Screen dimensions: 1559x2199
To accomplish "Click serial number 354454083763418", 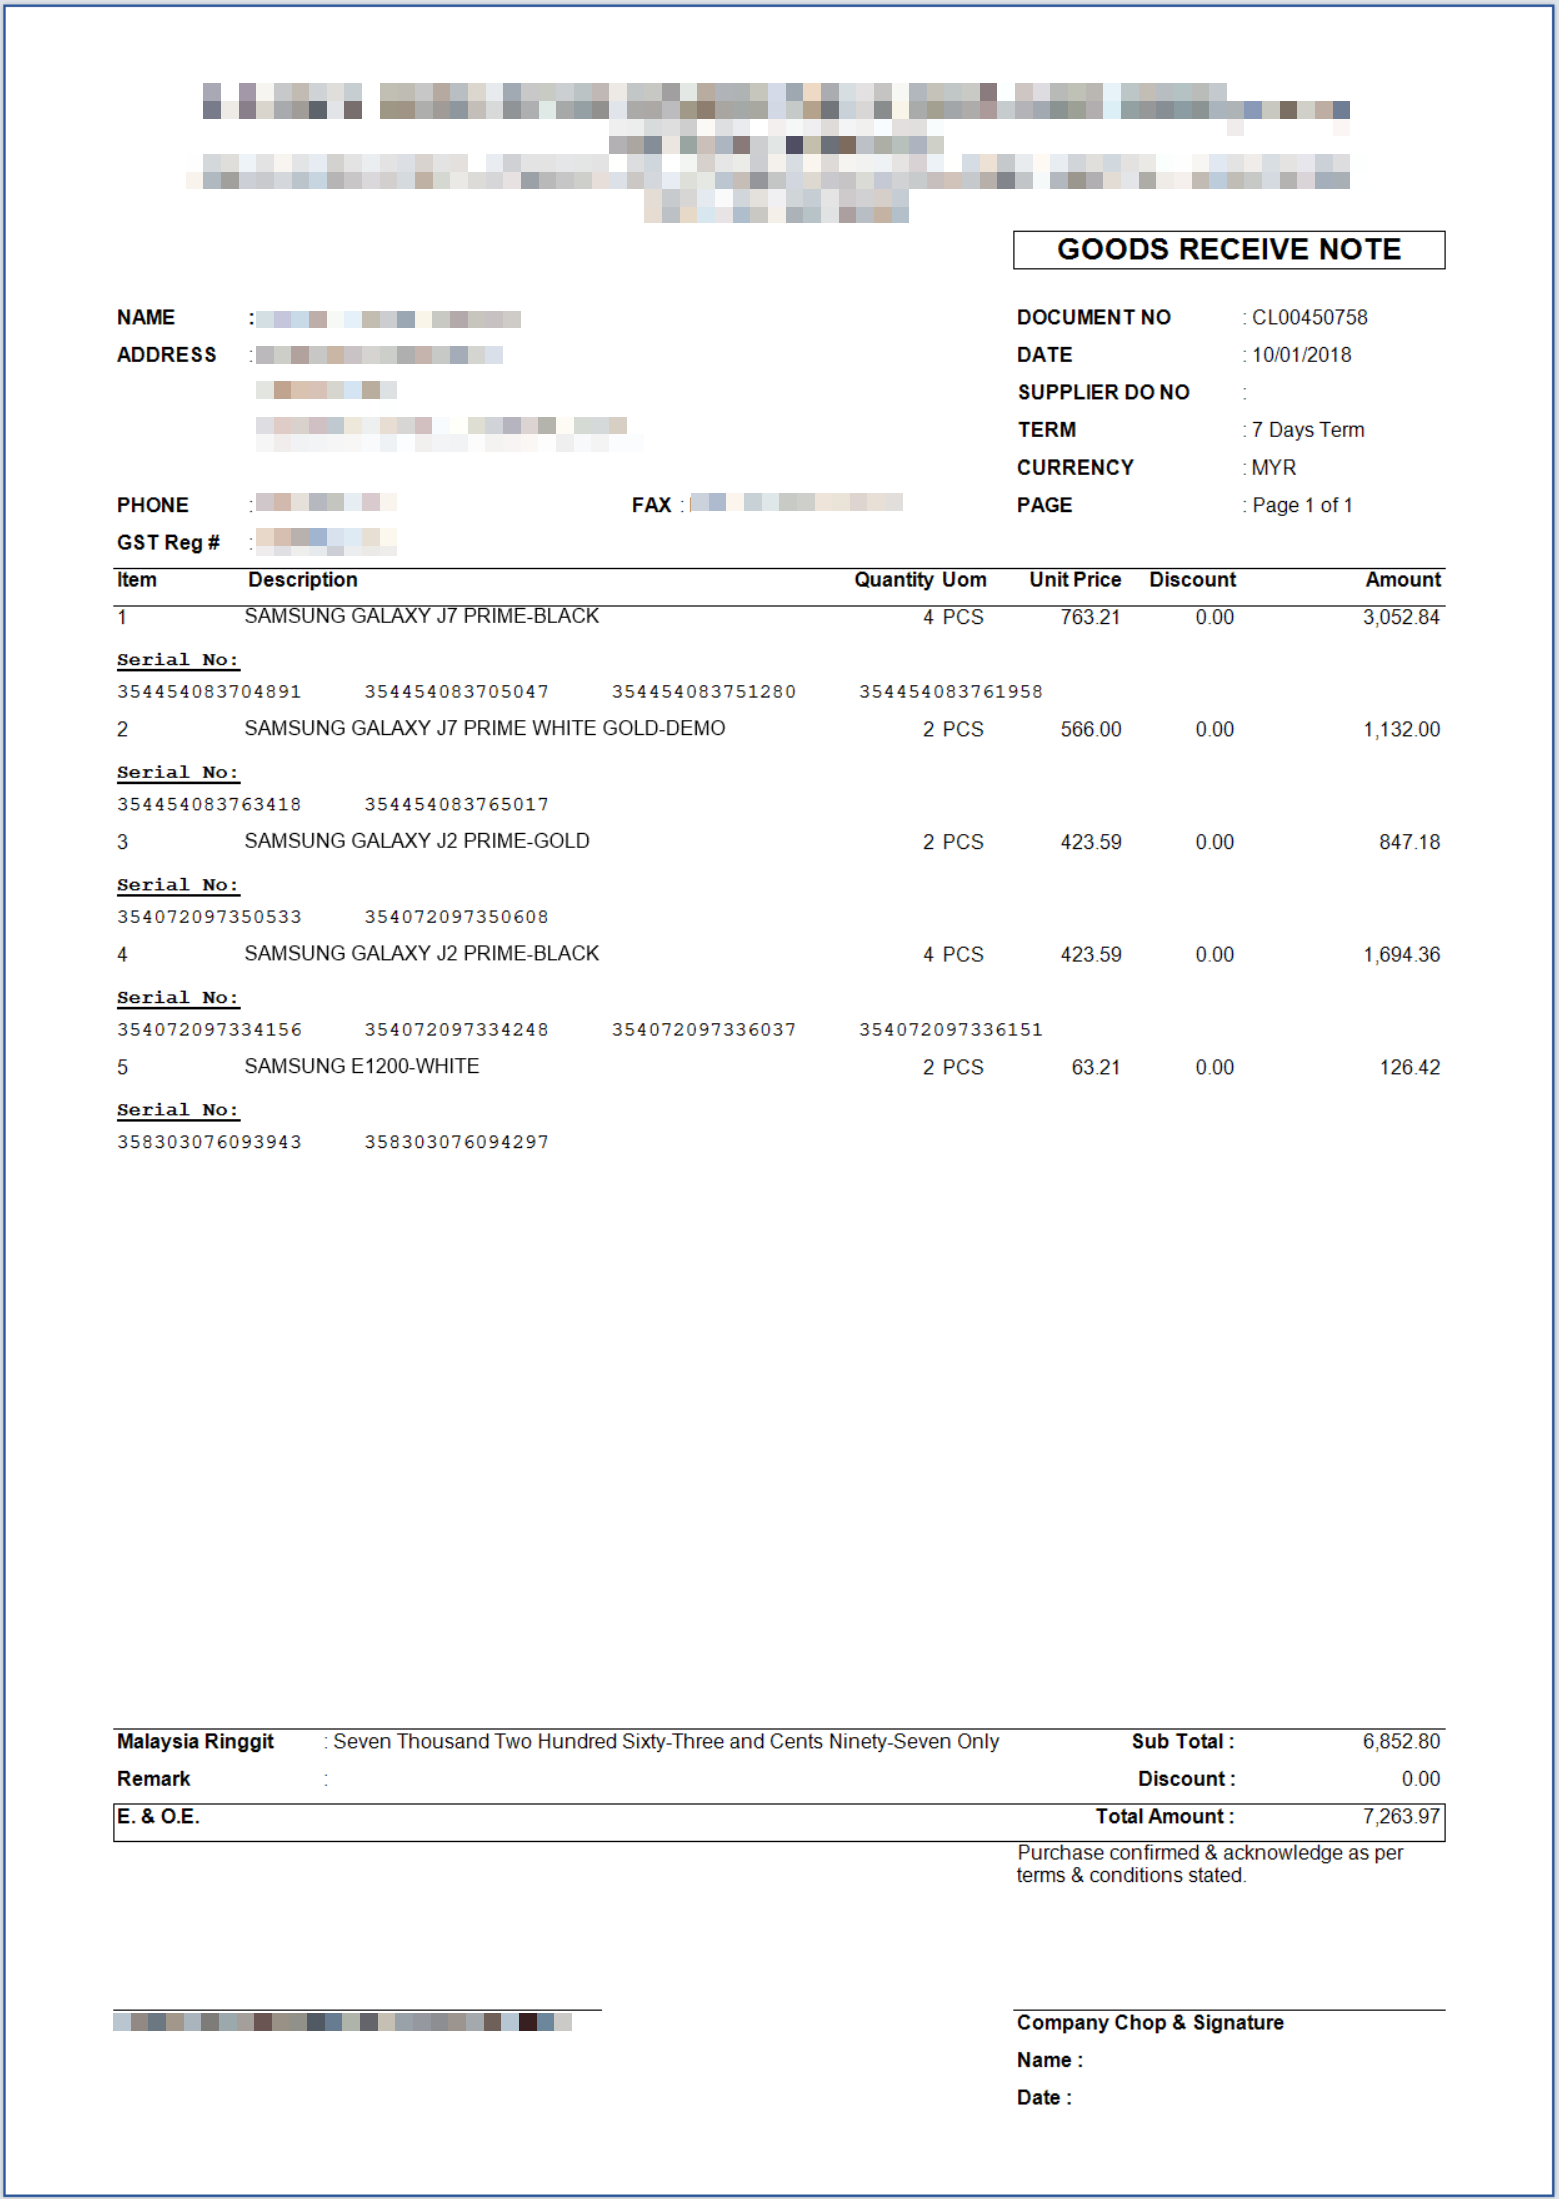I will click(x=209, y=804).
